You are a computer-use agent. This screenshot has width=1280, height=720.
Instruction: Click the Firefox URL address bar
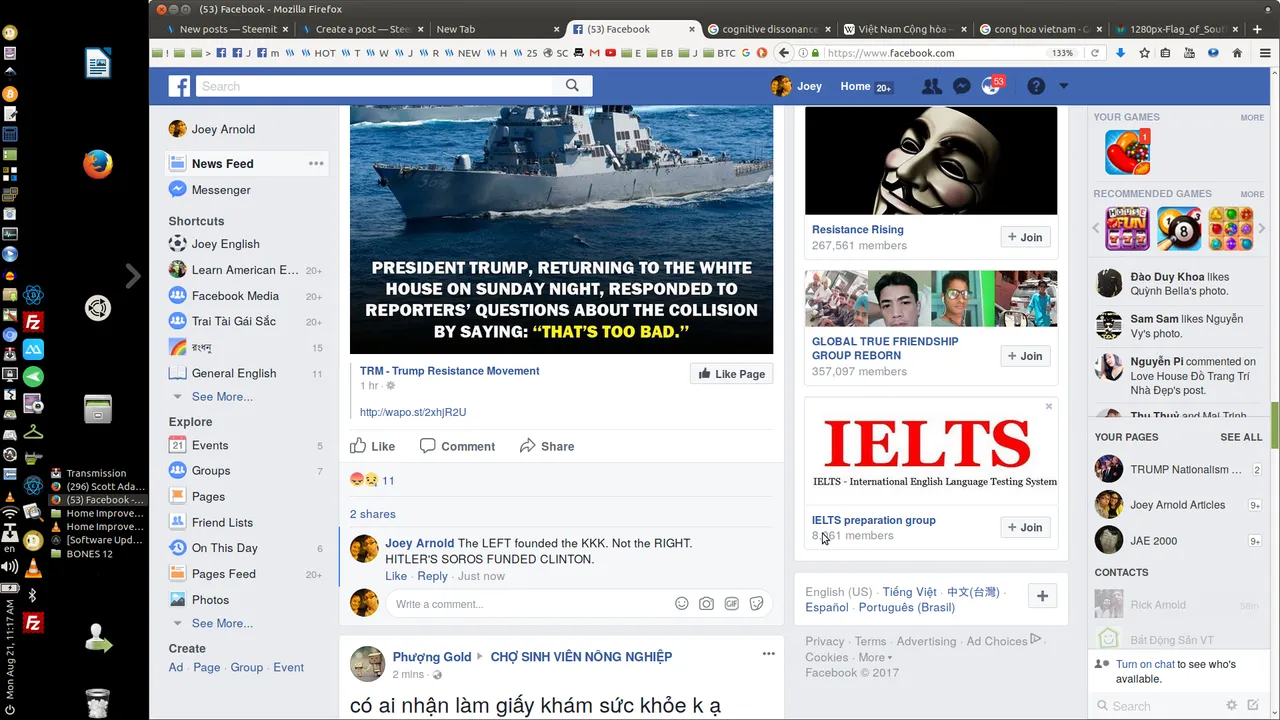point(930,53)
